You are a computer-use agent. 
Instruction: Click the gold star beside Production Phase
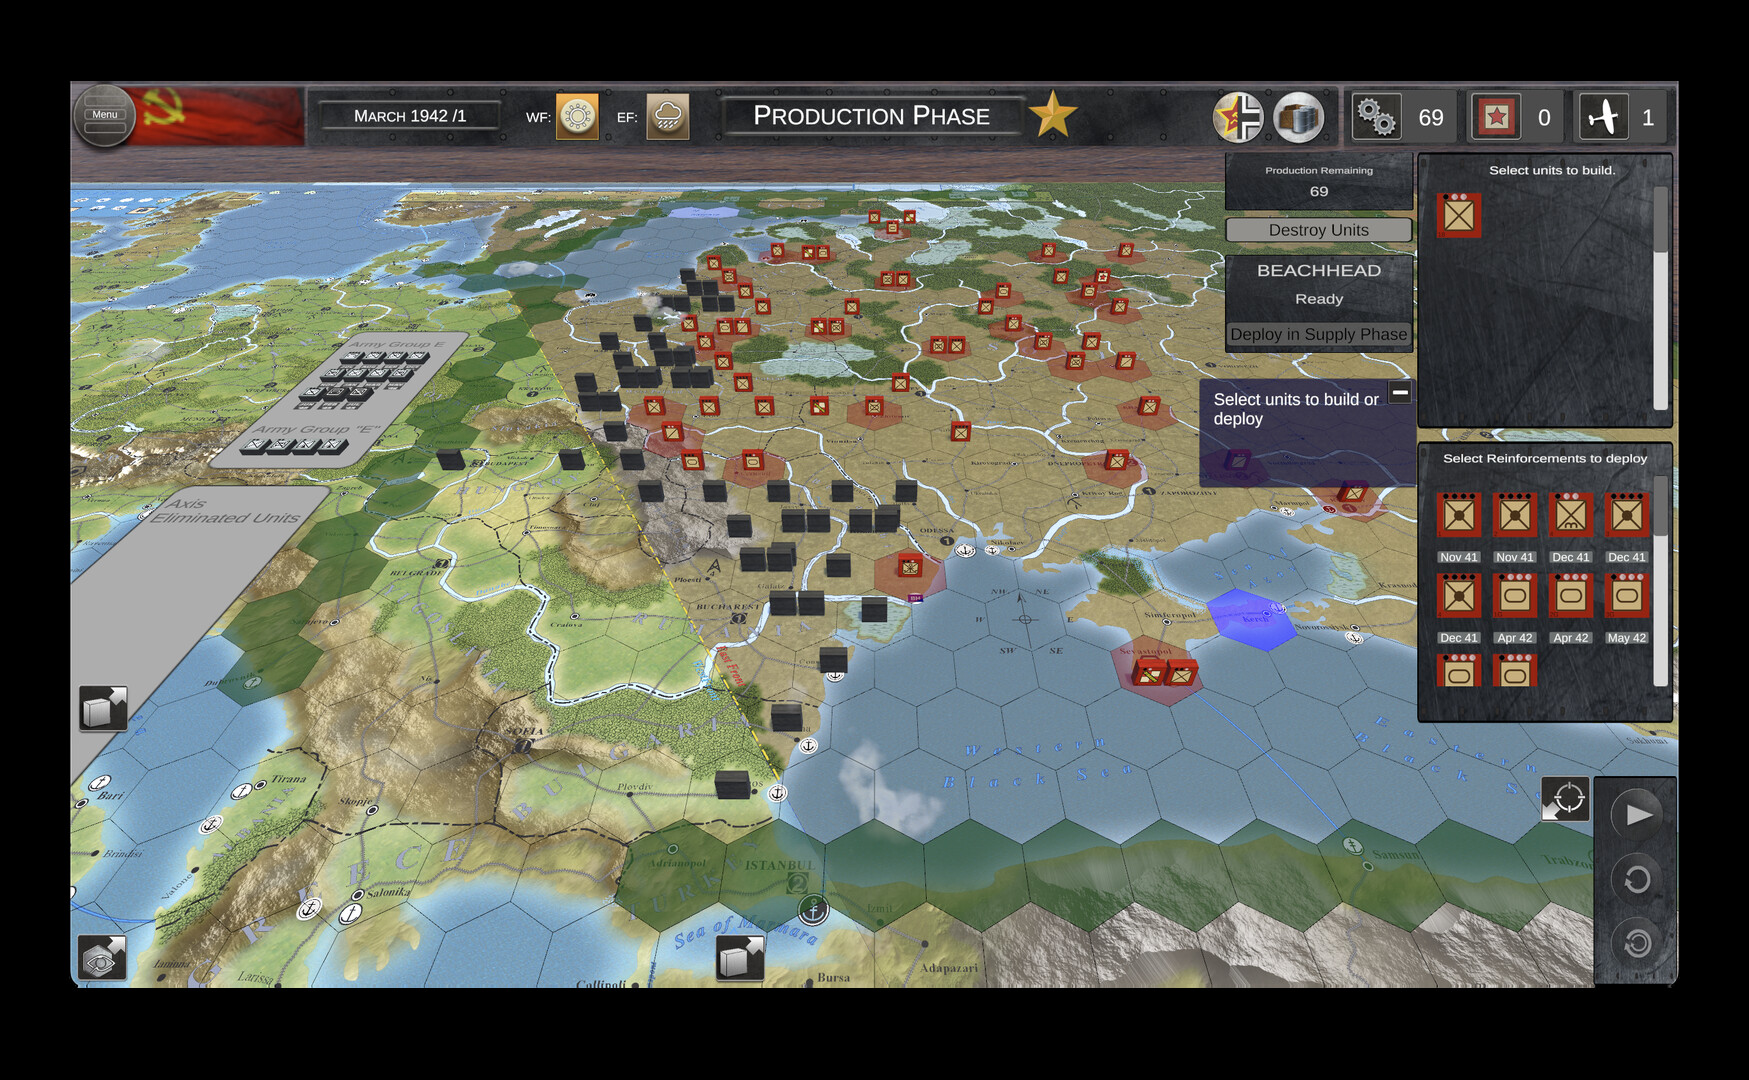(1052, 116)
